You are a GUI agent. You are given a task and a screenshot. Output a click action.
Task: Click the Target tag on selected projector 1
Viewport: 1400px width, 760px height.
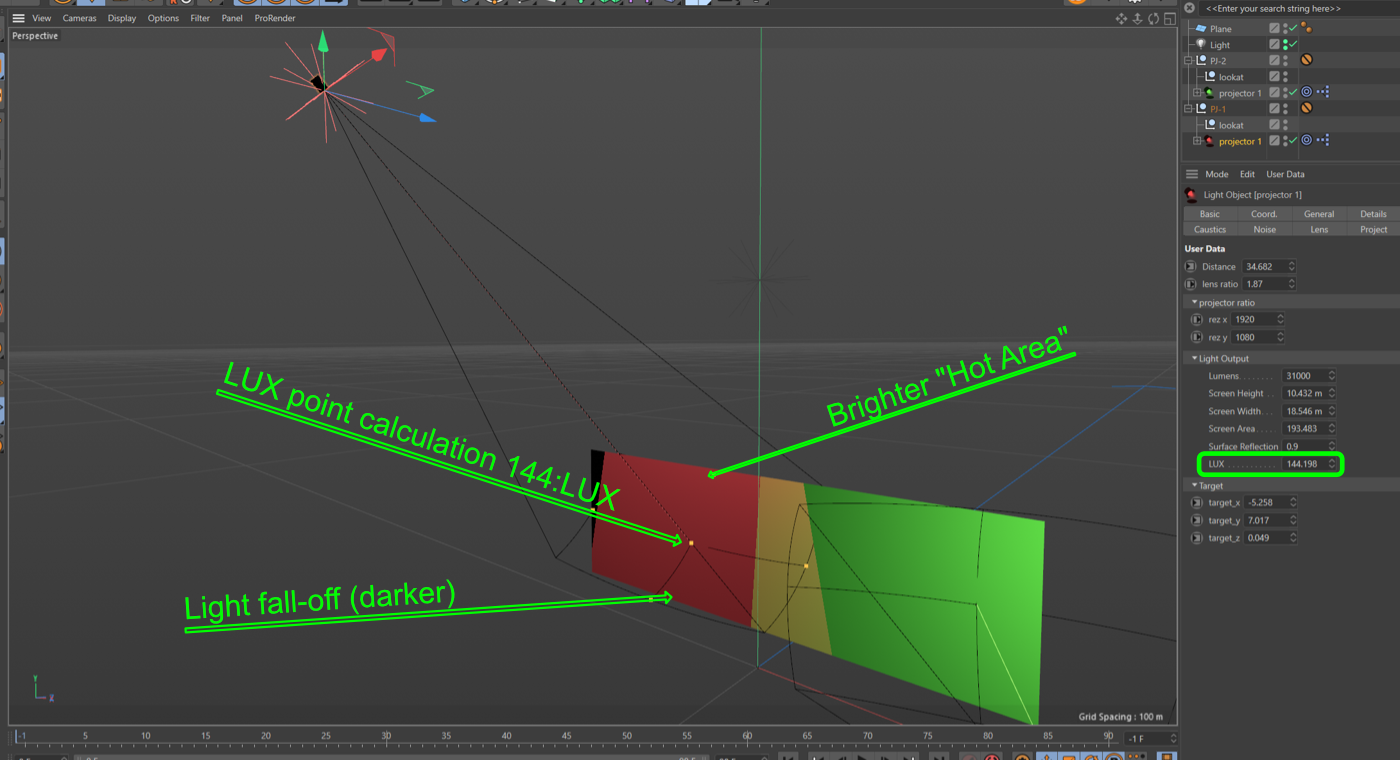(1306, 141)
